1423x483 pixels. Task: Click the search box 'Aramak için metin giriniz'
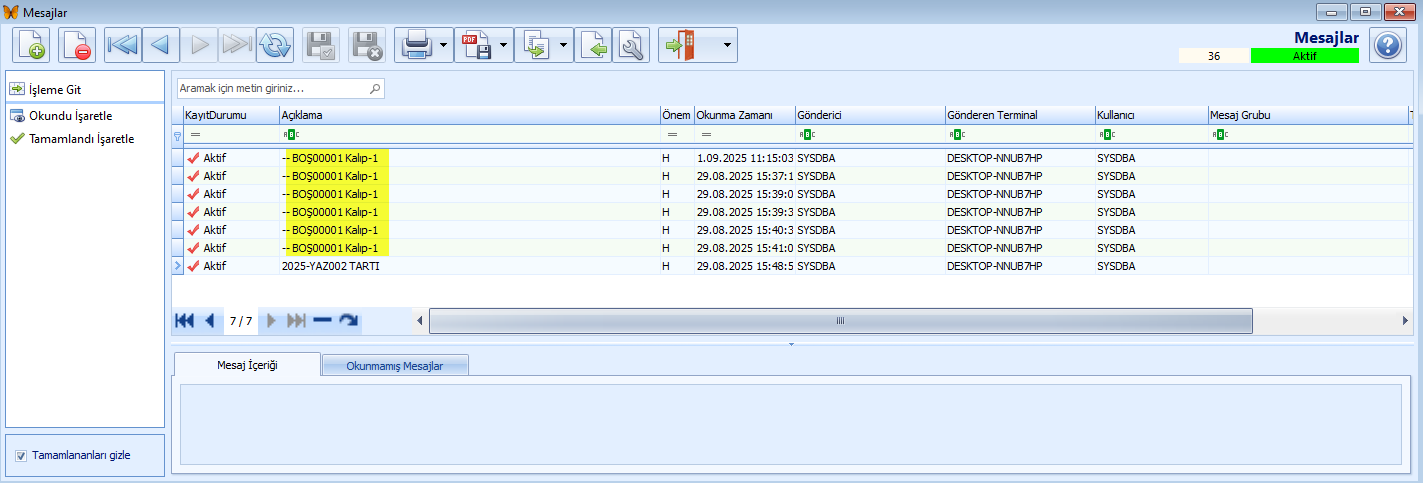pos(273,89)
